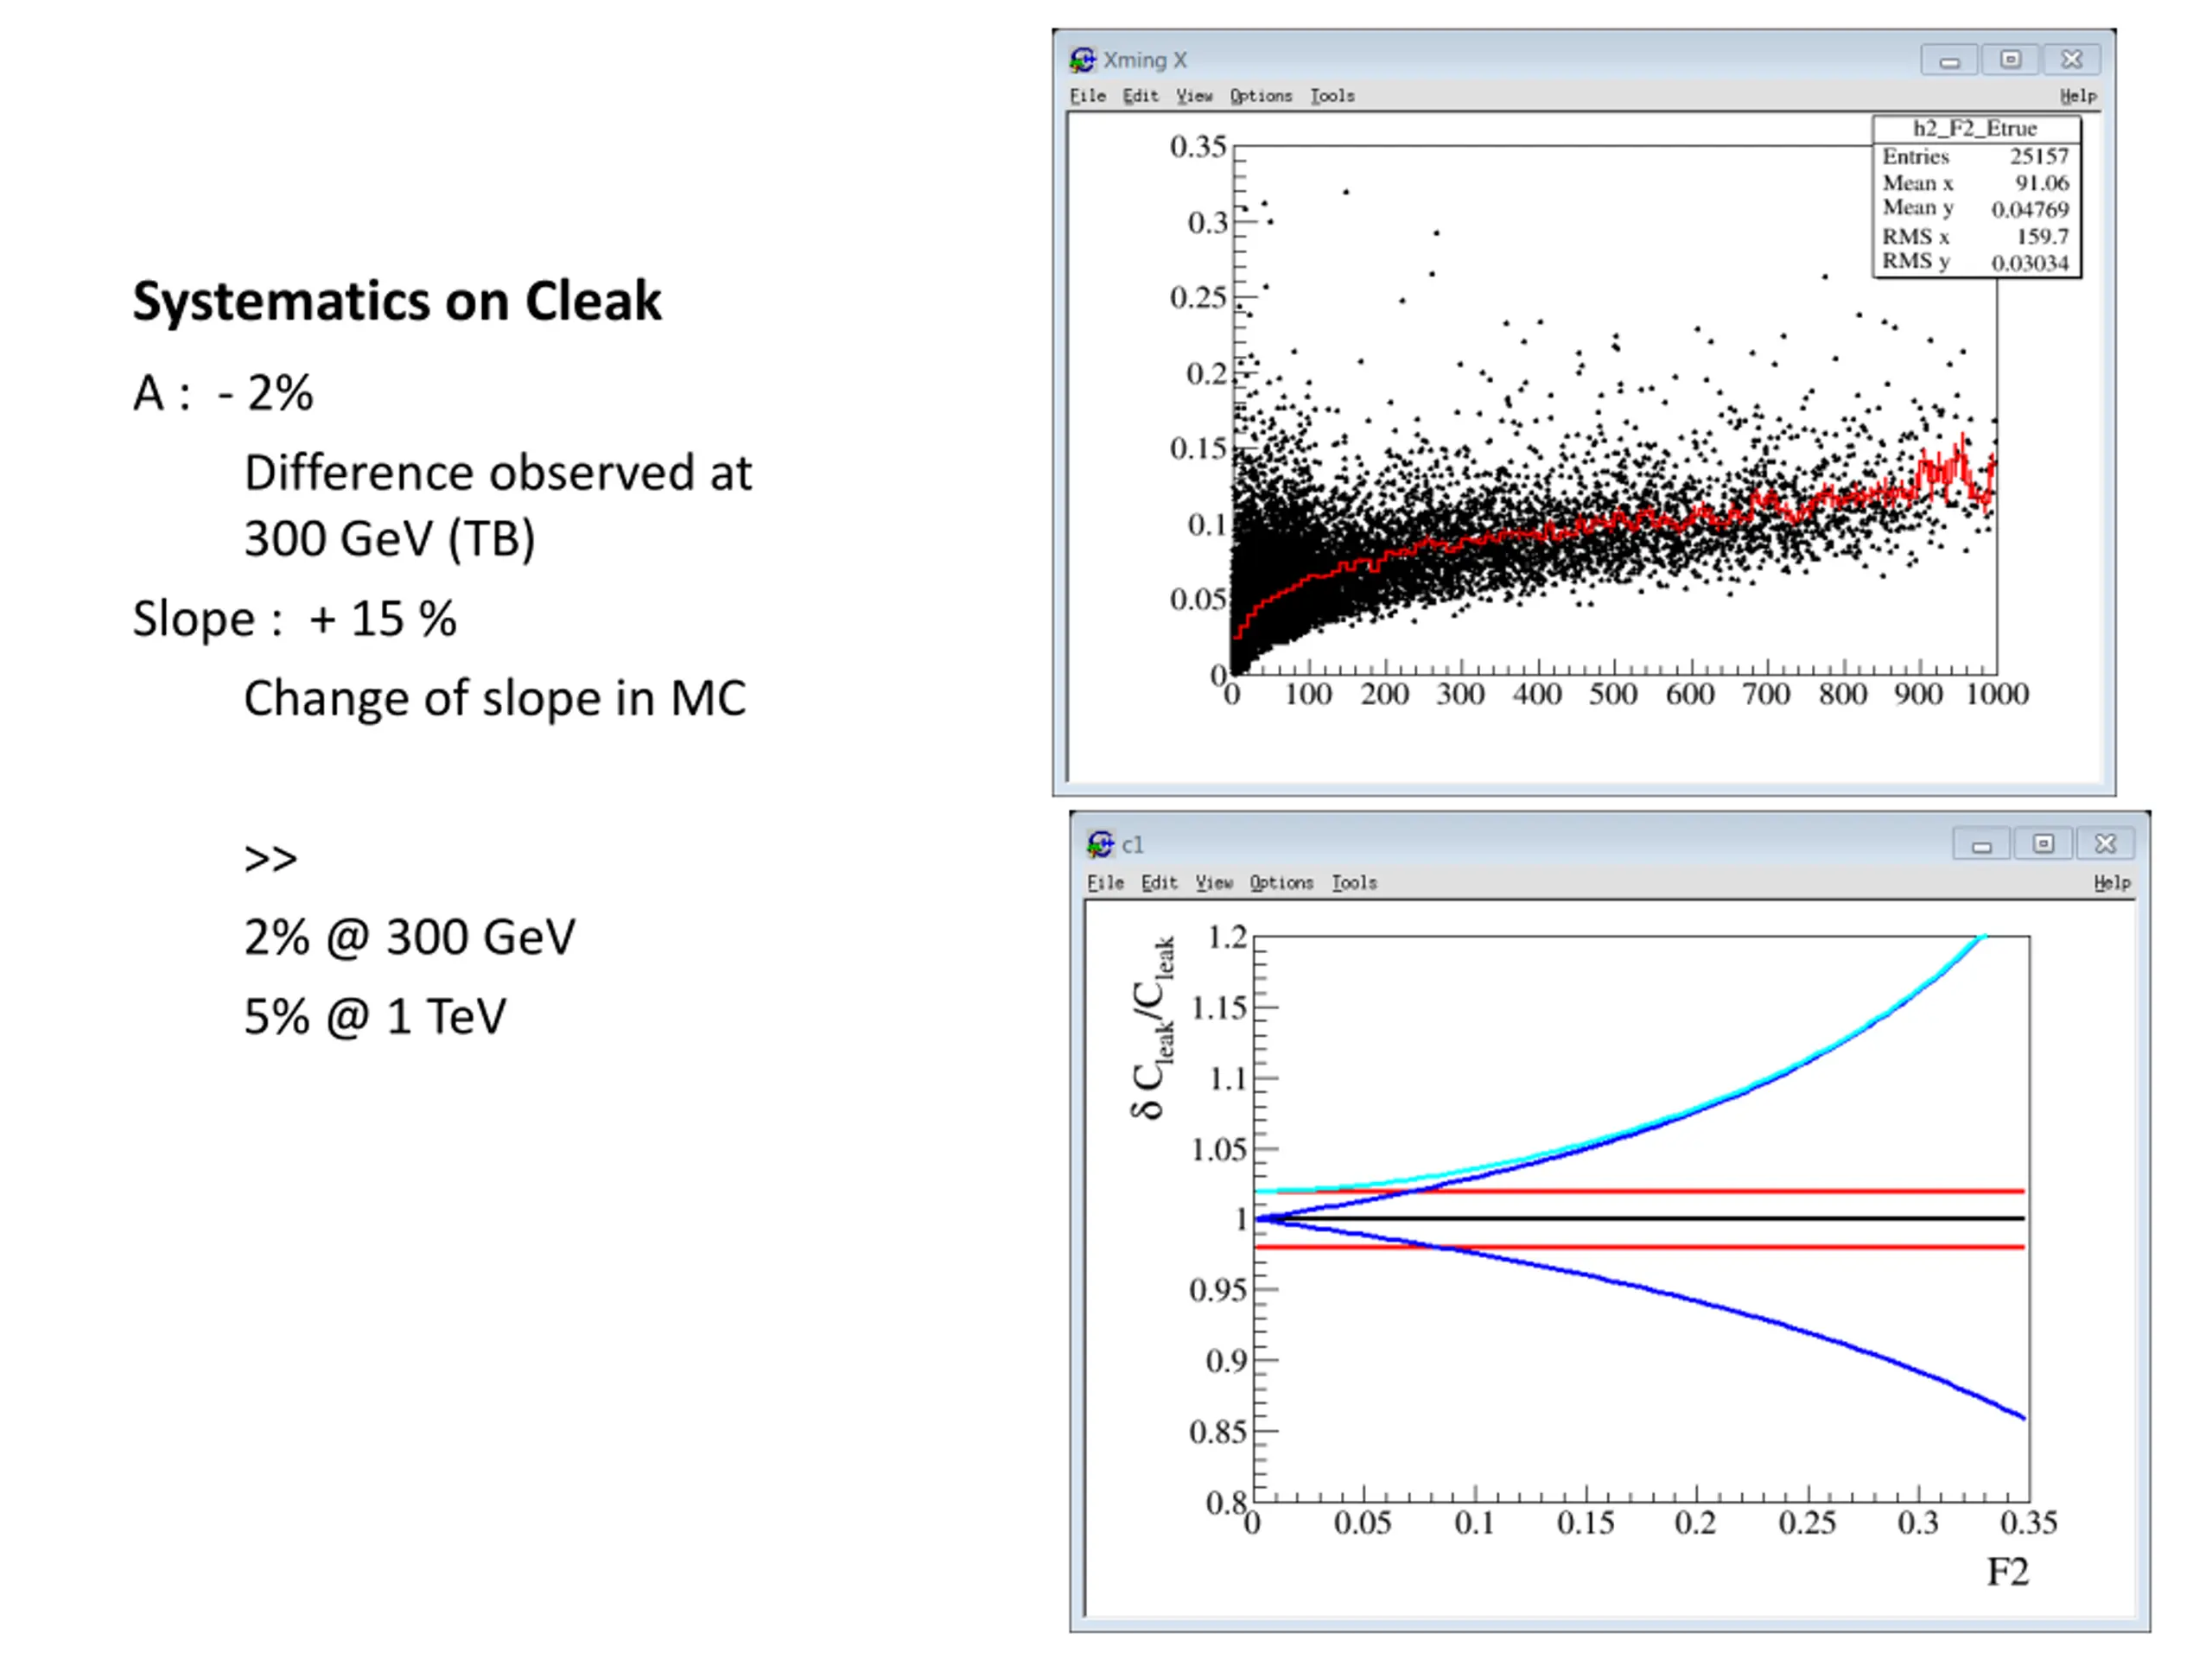Click the δ Cleak/Cleak y-axis title
The height and width of the screenshot is (1659, 2212).
click(x=1151, y=1029)
